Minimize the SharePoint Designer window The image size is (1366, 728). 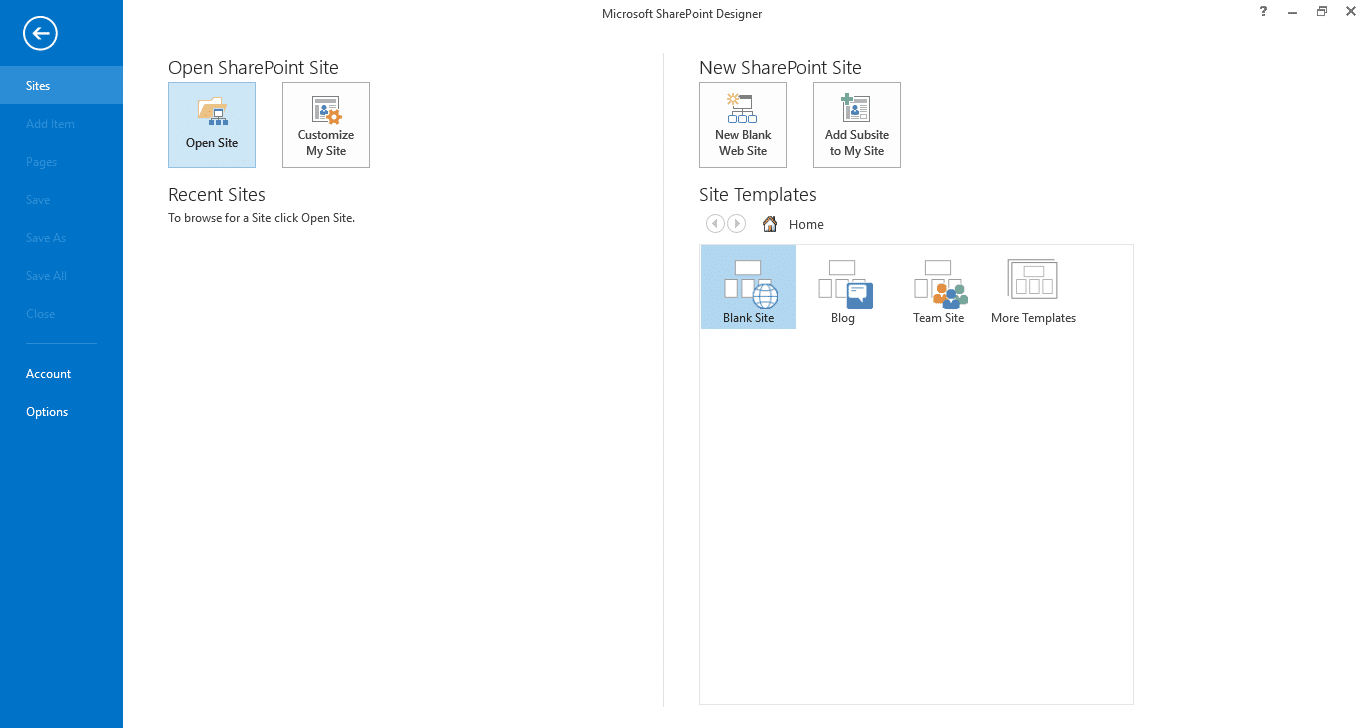click(1293, 12)
